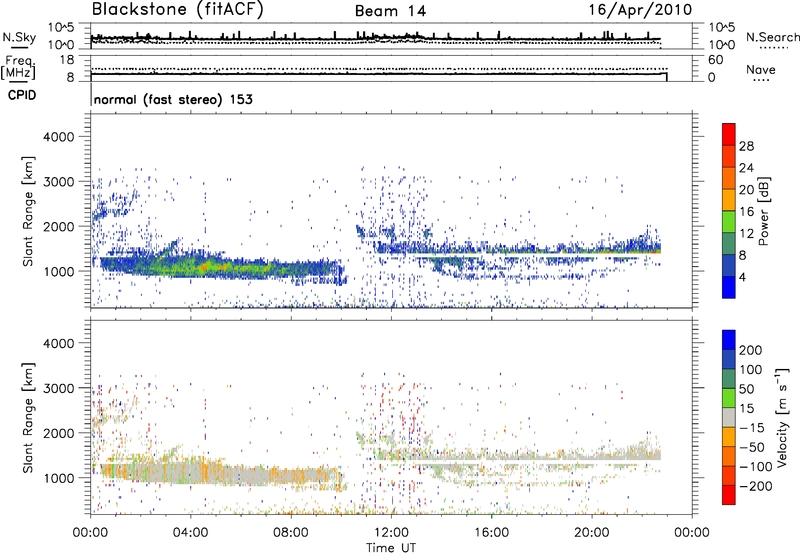Click the velocity colorbar value "-200"
The width and height of the screenshot is (800, 554).
click(756, 486)
